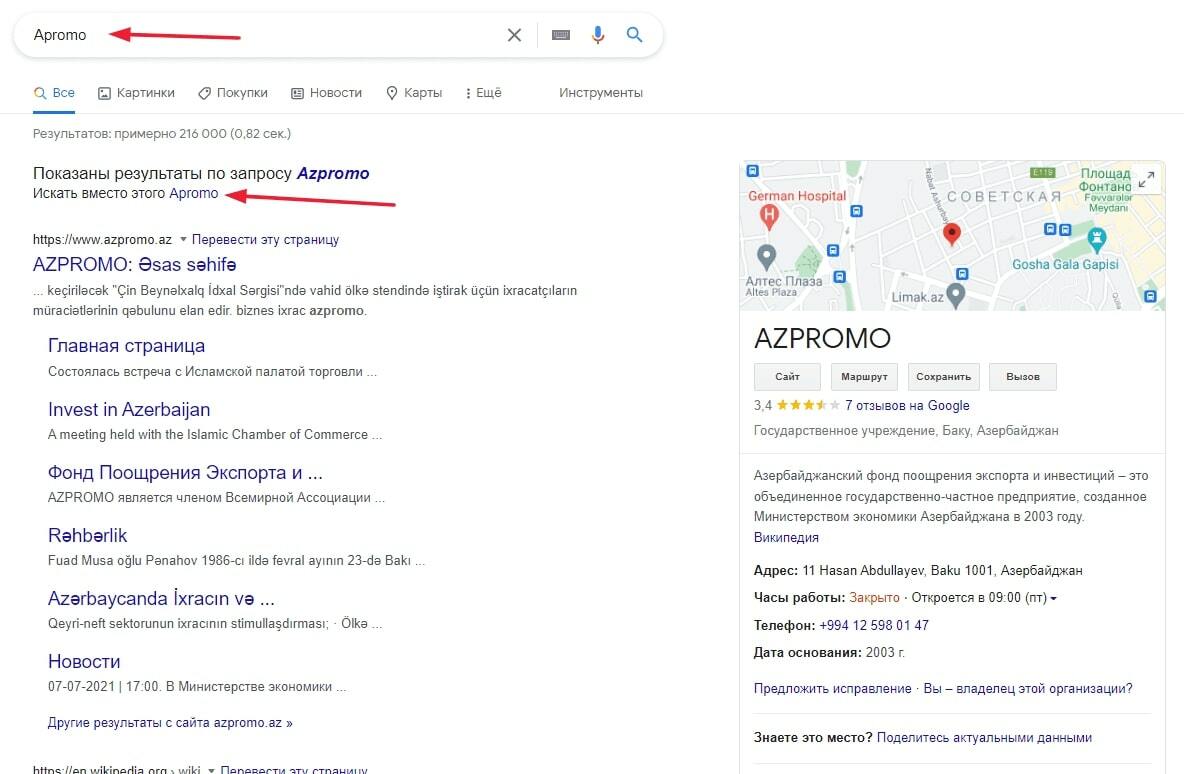Click the map thumbnail of AZPROMO location
Viewport: 1184px width, 774px height.
pyautogui.click(x=952, y=236)
